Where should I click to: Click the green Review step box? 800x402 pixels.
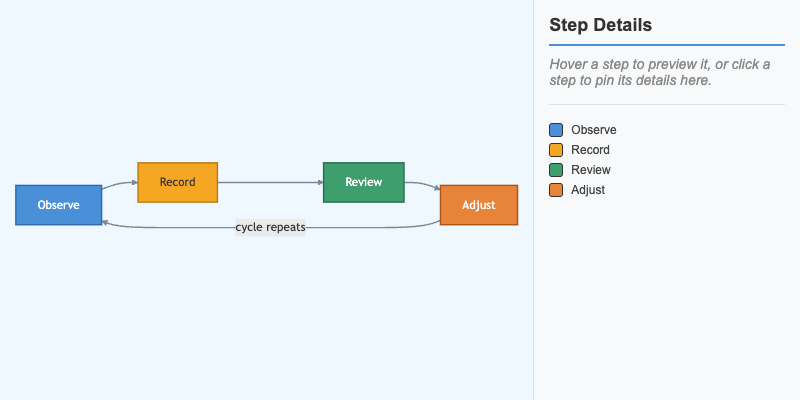364,182
